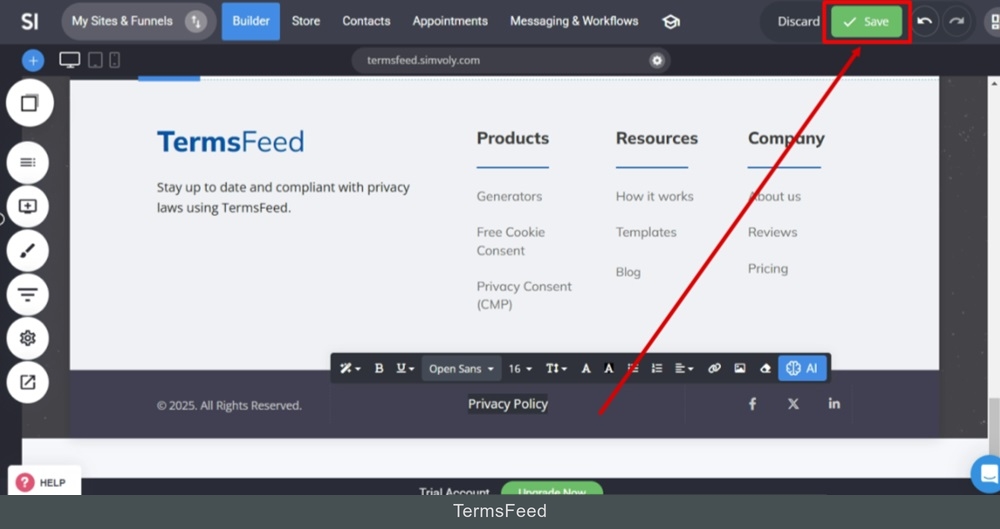
Task: Open the X social icon
Action: click(x=793, y=404)
